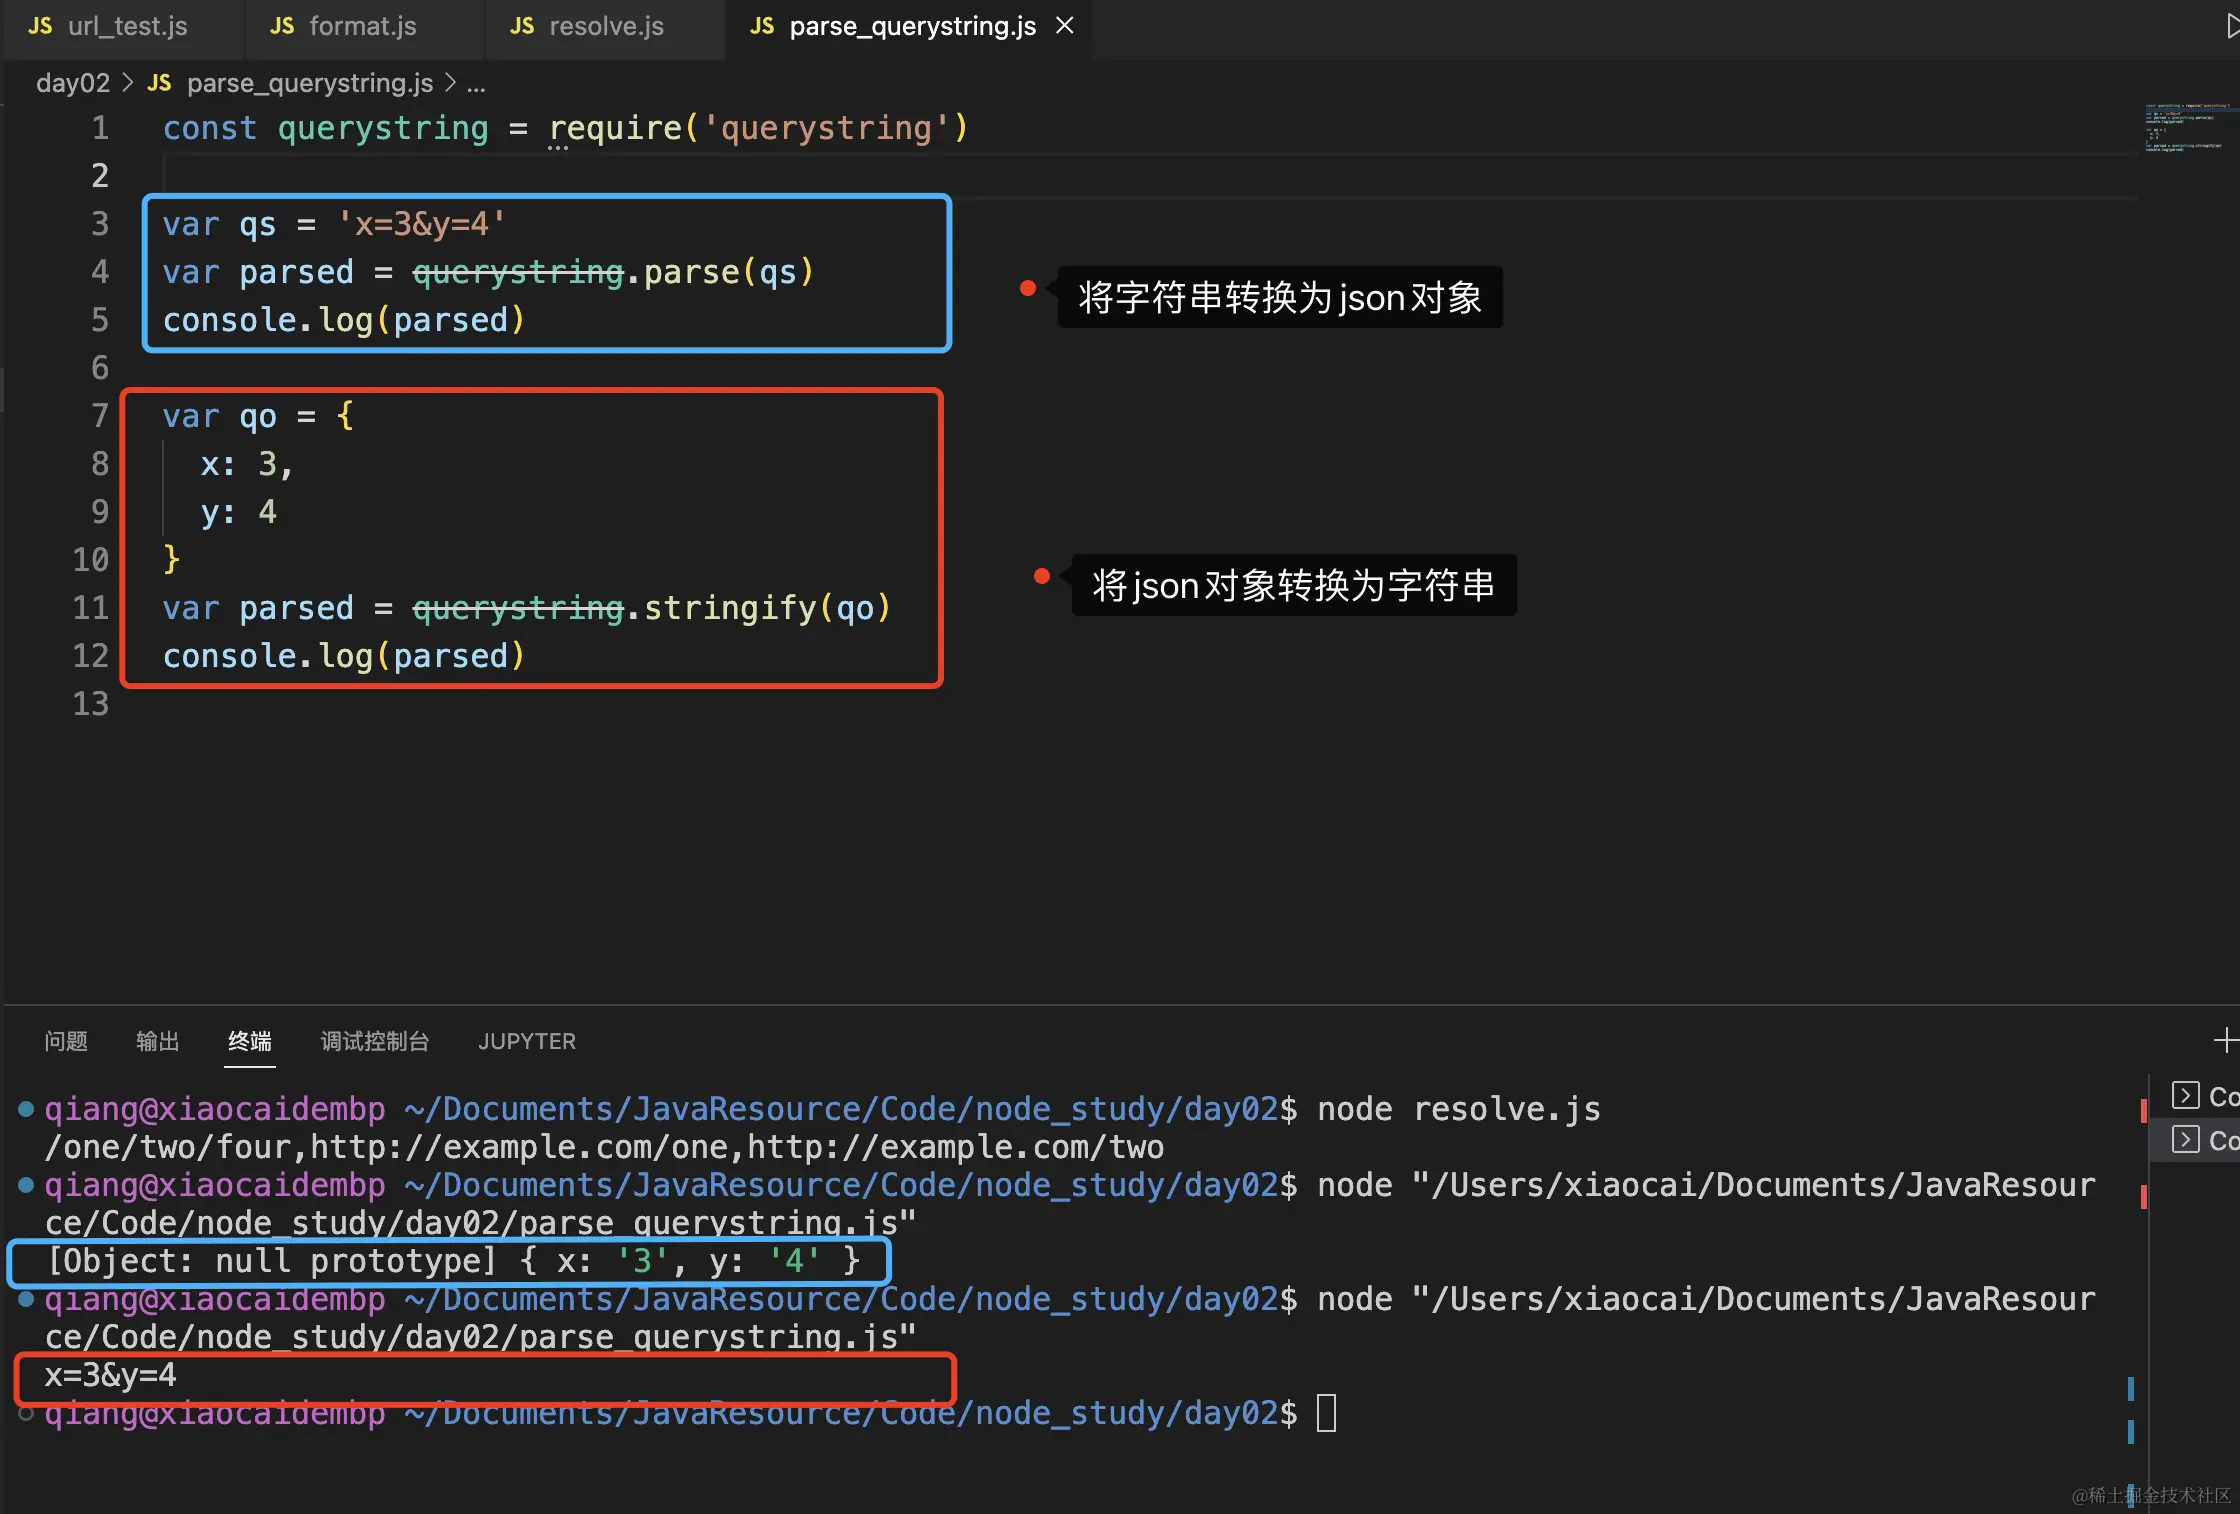Click day02 folder in breadcrumb
This screenshot has width=2240, height=1514.
[72, 83]
